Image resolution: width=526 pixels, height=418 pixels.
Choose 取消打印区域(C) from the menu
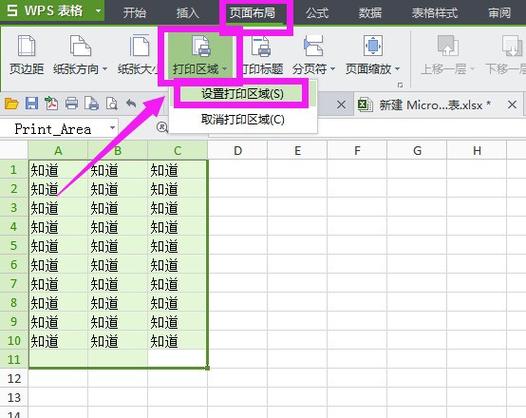click(x=242, y=119)
